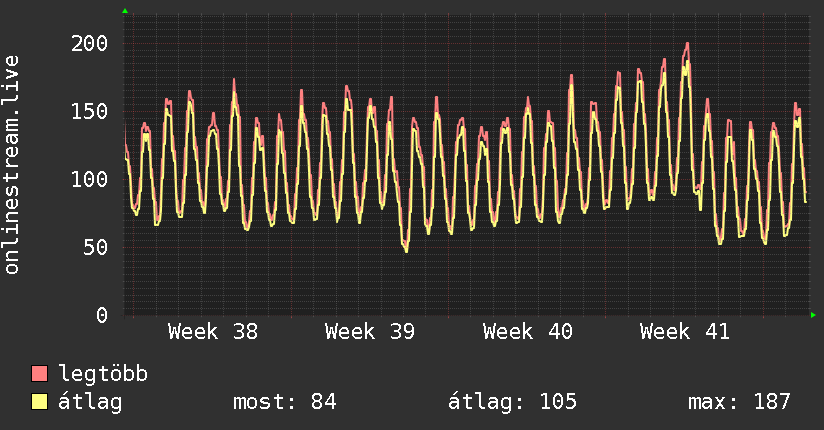Click the 150 y-axis value
This screenshot has height=430, width=824.
(x=89, y=111)
